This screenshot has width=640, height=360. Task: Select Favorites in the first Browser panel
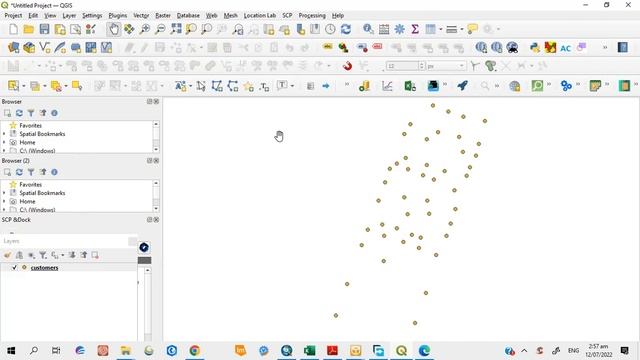point(31,125)
